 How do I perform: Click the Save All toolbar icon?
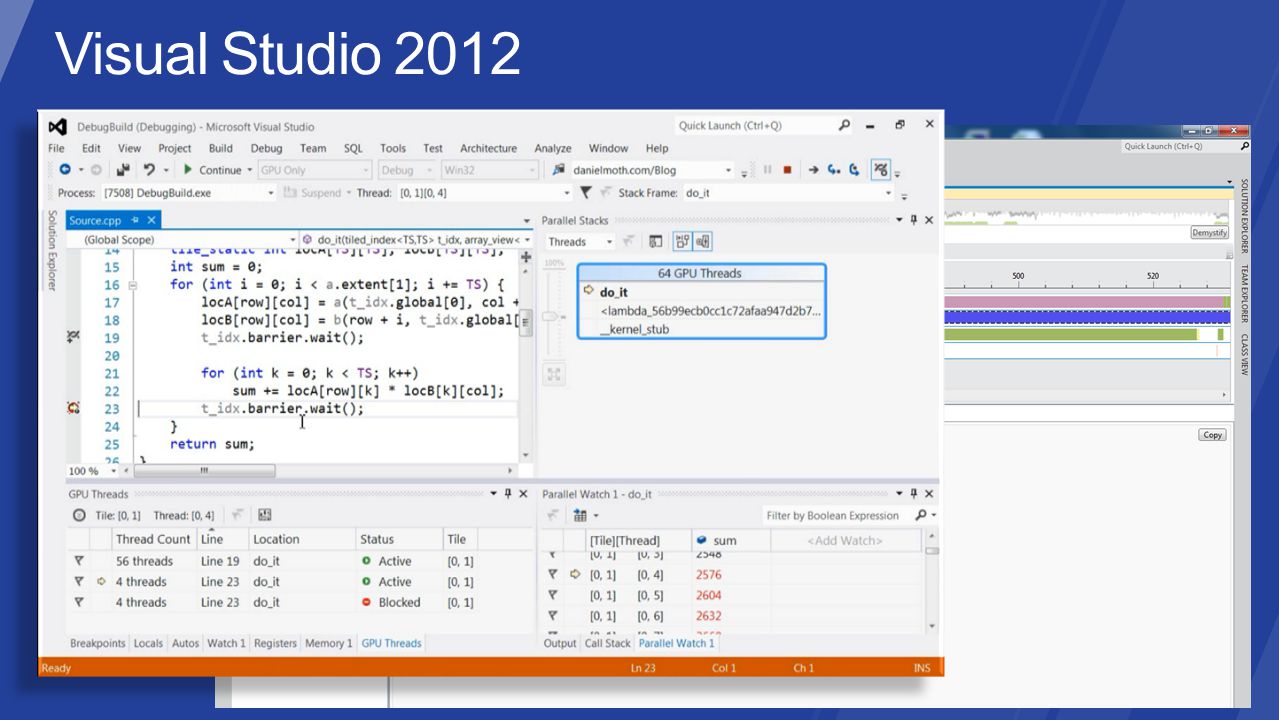pyautogui.click(x=123, y=170)
